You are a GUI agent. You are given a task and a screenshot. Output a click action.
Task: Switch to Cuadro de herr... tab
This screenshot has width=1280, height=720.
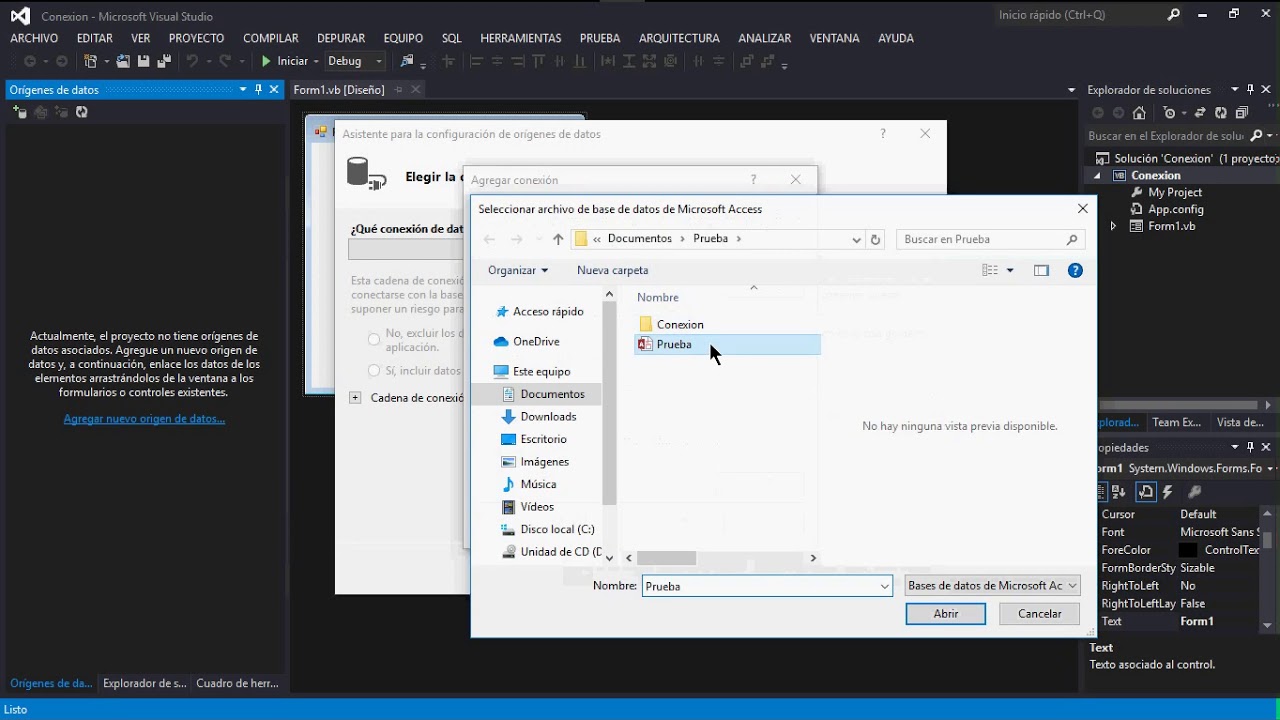[237, 683]
